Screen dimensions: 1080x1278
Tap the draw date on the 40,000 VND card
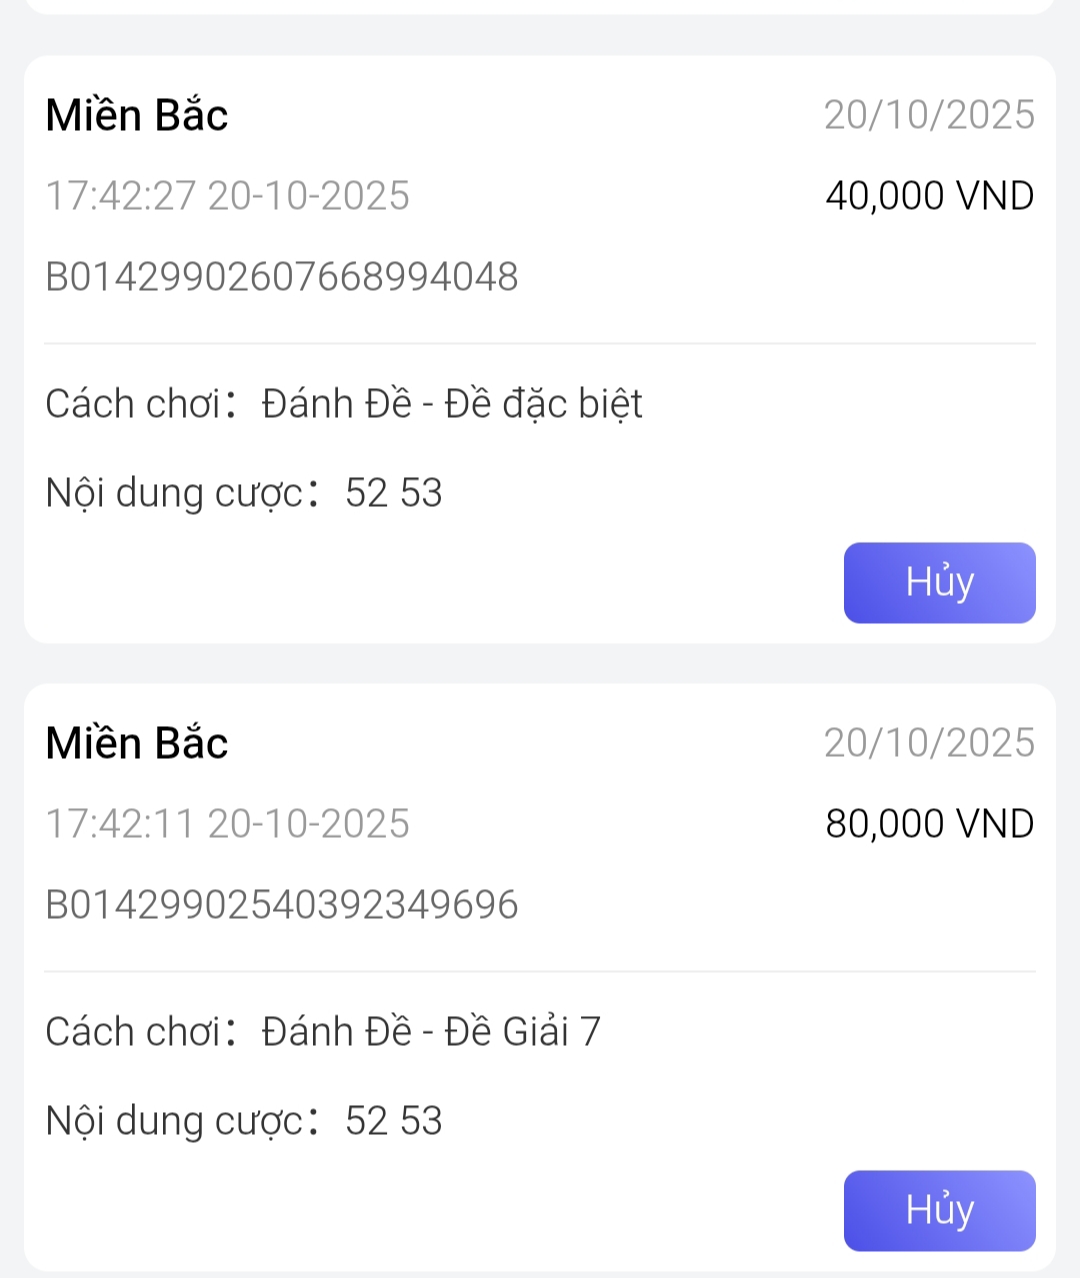coord(929,115)
